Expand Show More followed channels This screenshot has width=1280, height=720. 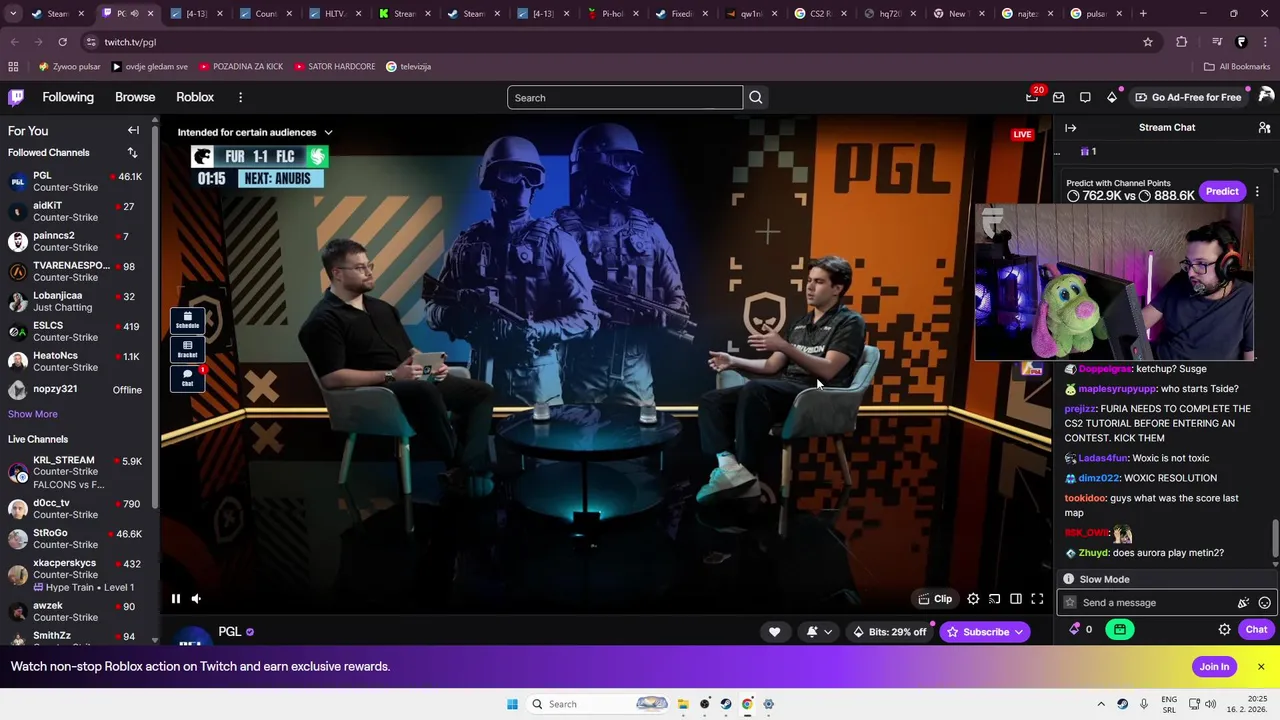(x=33, y=414)
